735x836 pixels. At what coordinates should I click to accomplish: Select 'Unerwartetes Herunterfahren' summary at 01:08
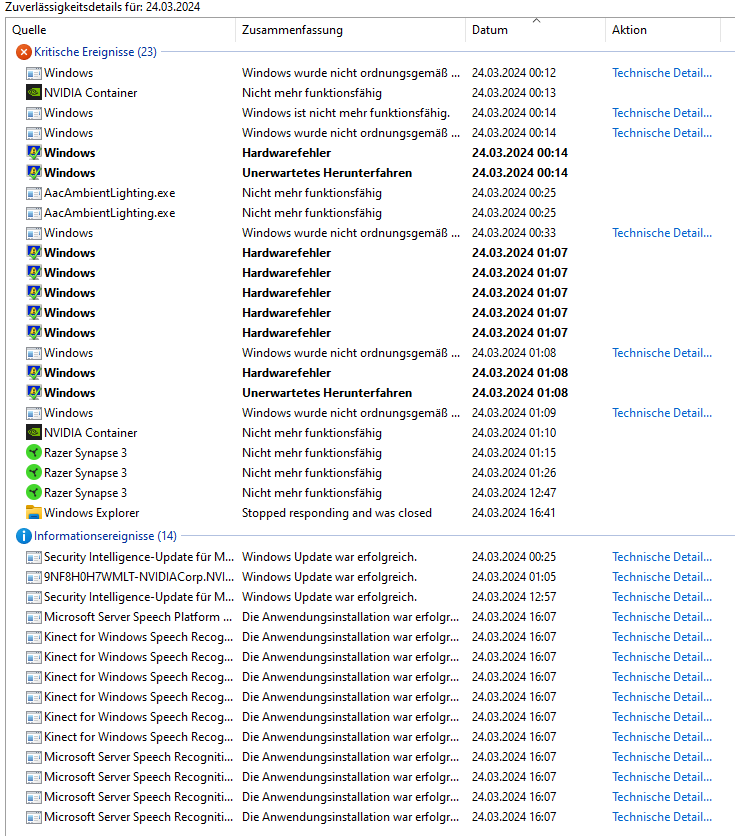point(327,392)
